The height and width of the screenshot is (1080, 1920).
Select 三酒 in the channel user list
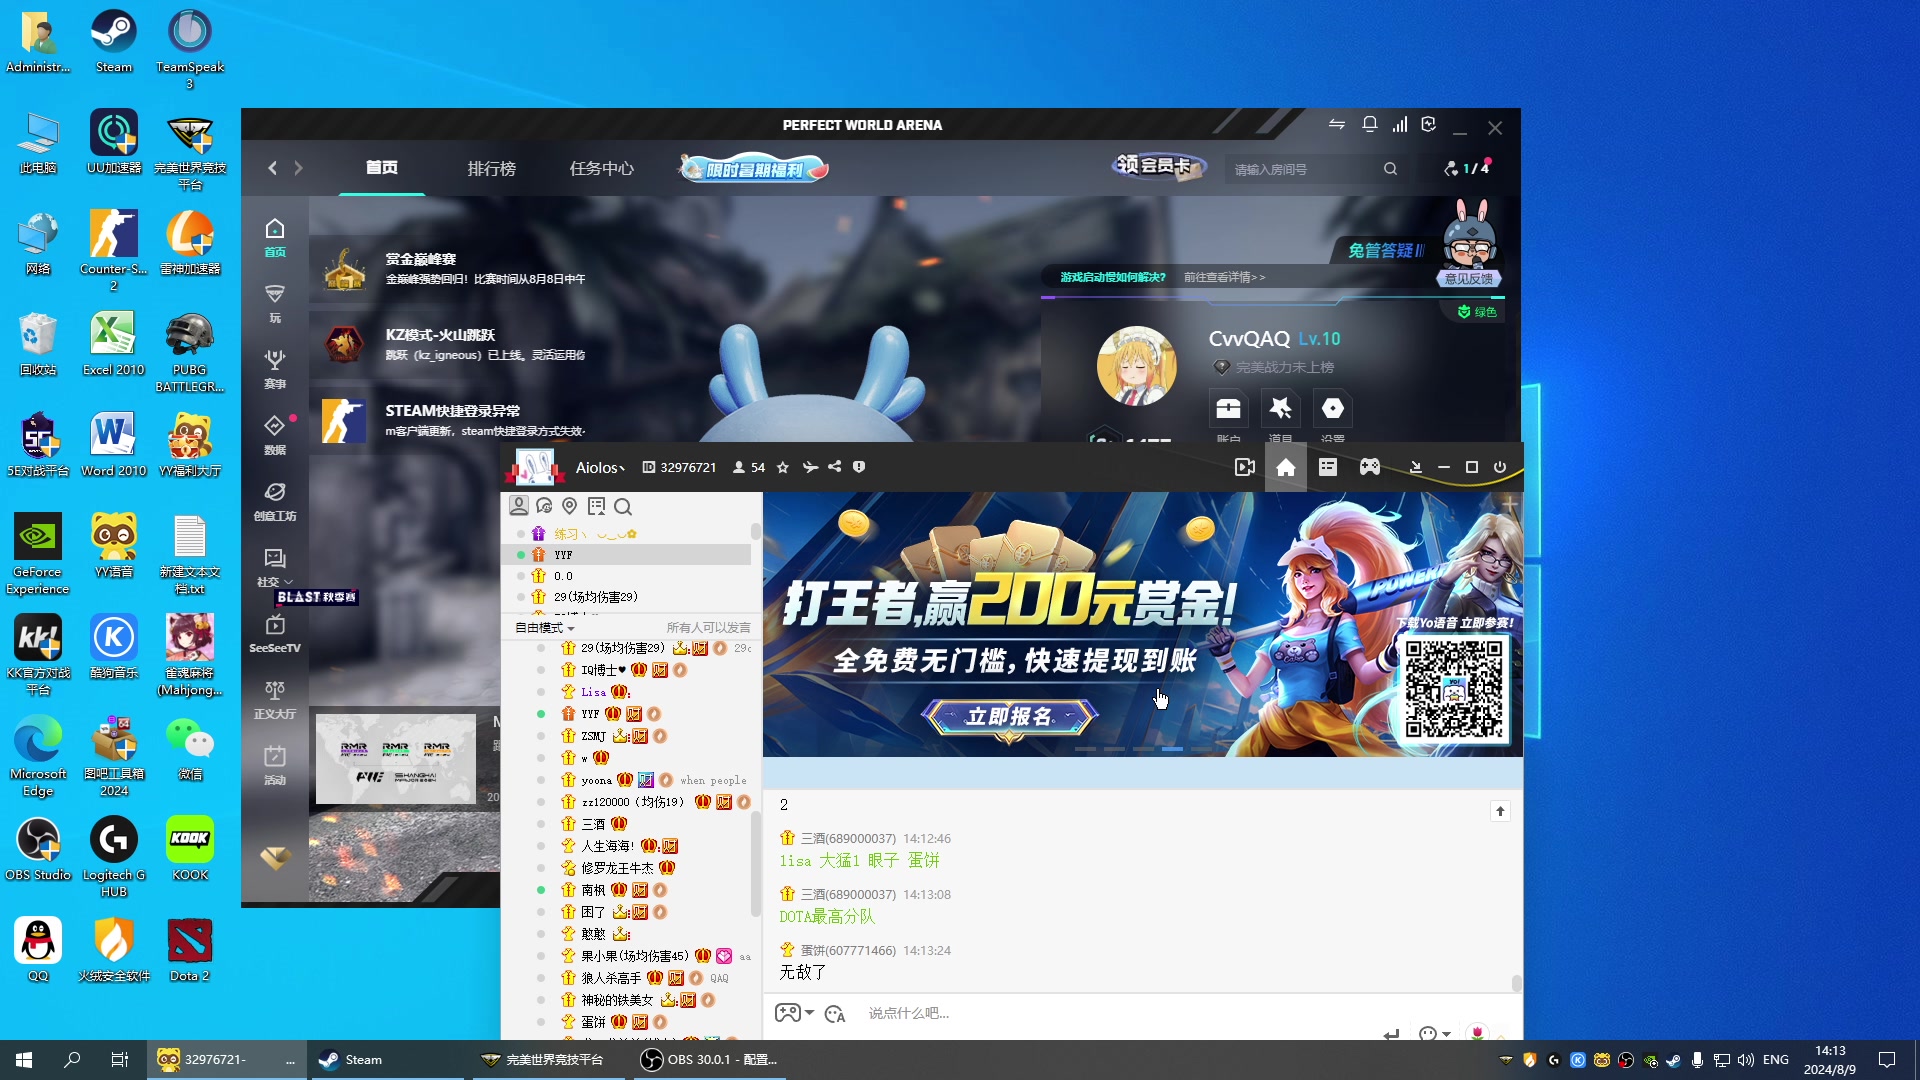(x=593, y=824)
